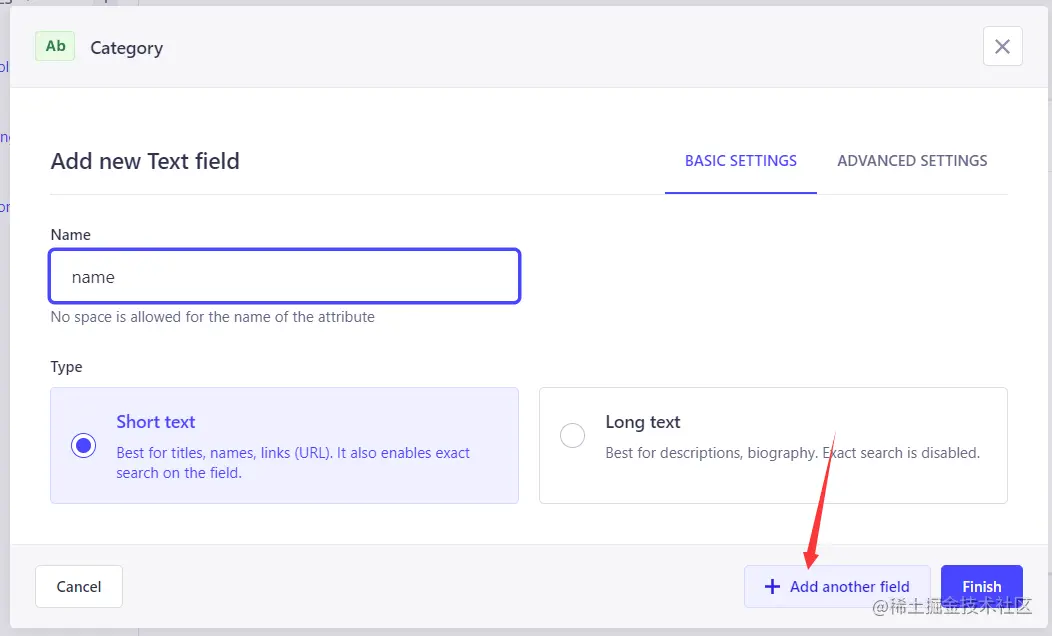
Task: Select the Long text radio button
Action: coord(572,437)
